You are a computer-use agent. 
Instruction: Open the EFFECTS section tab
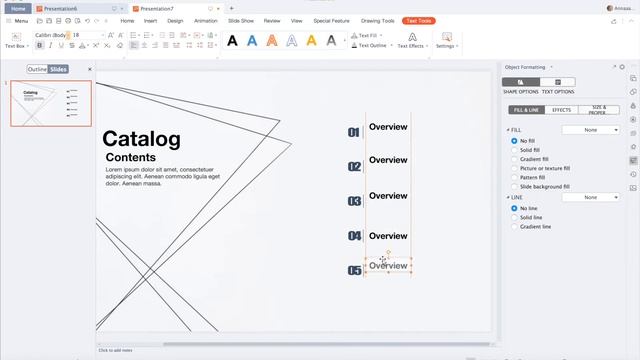coord(562,110)
